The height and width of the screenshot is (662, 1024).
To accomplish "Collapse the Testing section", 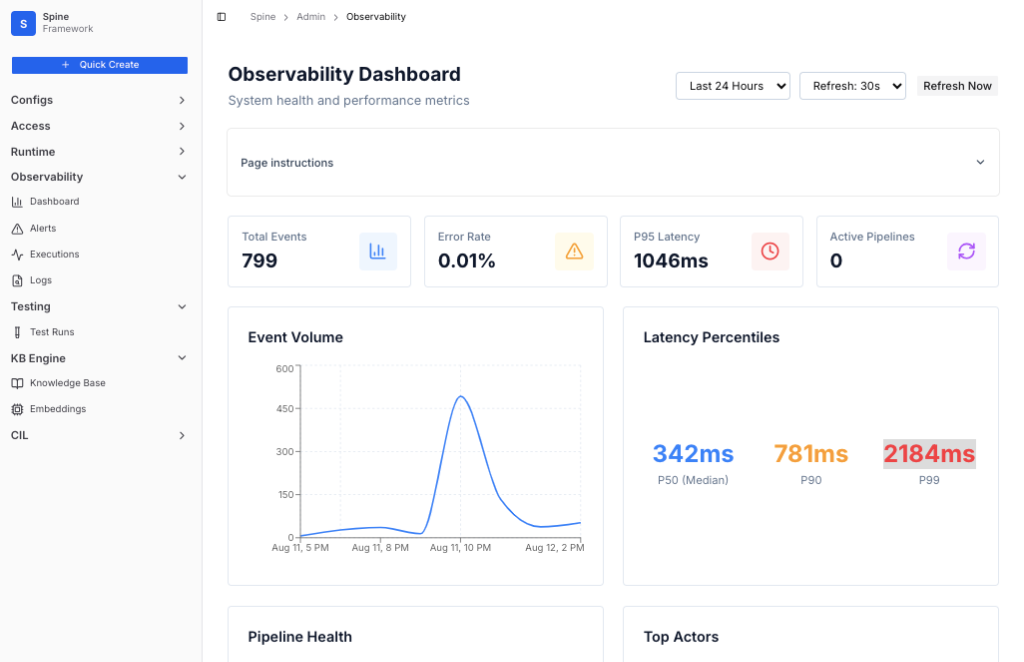I will [99, 306].
